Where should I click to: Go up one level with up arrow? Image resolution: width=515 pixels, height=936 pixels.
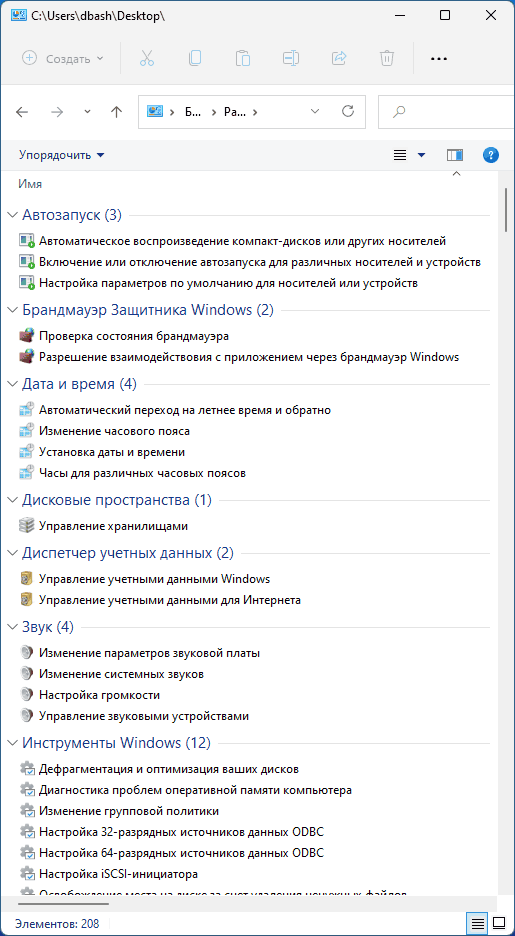coord(116,112)
